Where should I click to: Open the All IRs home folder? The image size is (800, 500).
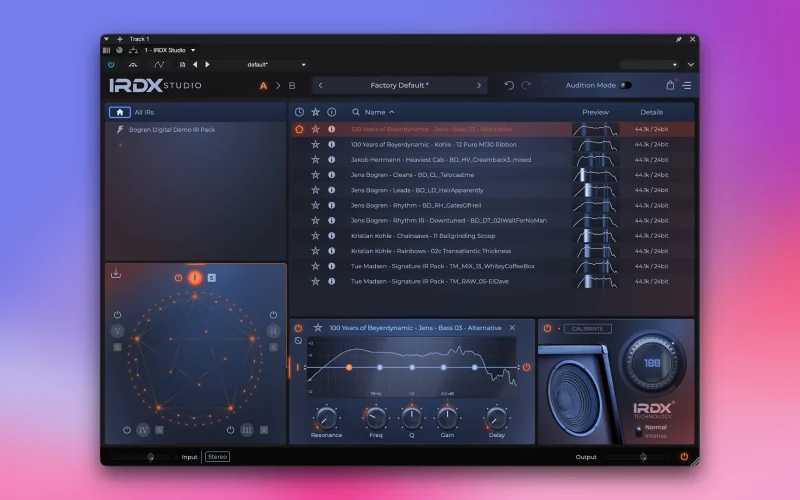click(x=119, y=112)
